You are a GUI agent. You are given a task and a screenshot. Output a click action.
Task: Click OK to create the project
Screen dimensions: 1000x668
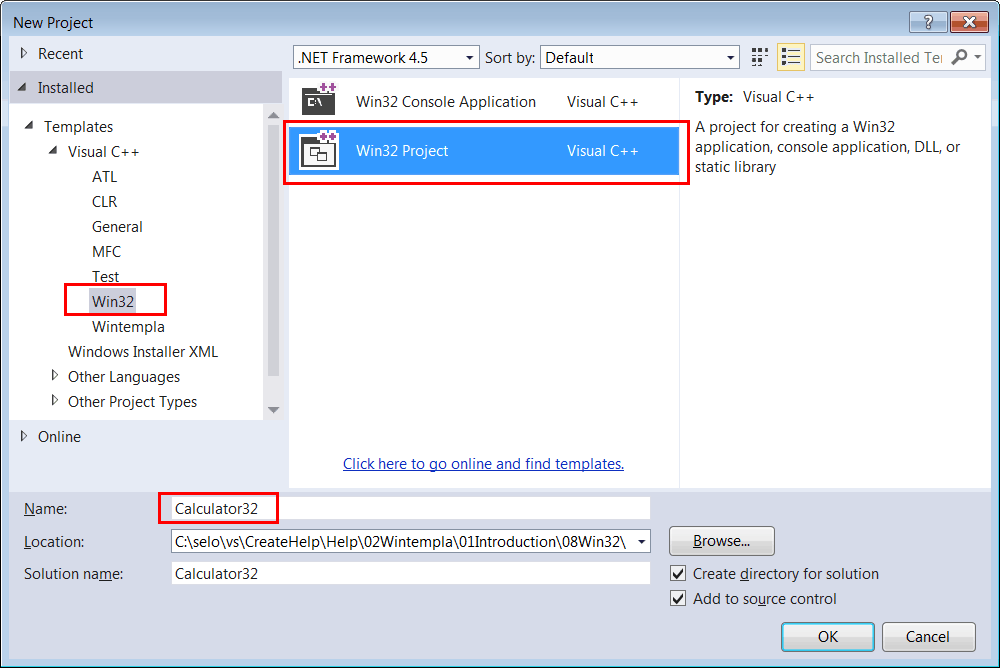828,637
